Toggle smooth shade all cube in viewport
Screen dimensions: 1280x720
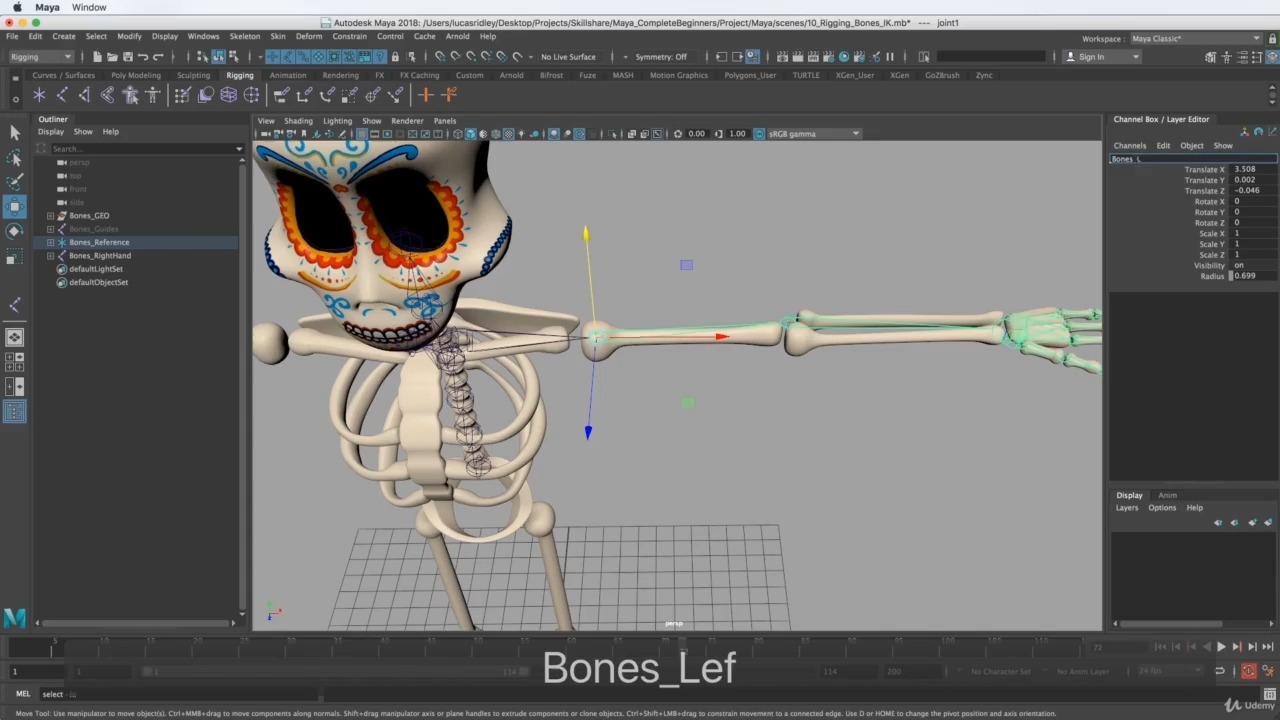click(470, 133)
